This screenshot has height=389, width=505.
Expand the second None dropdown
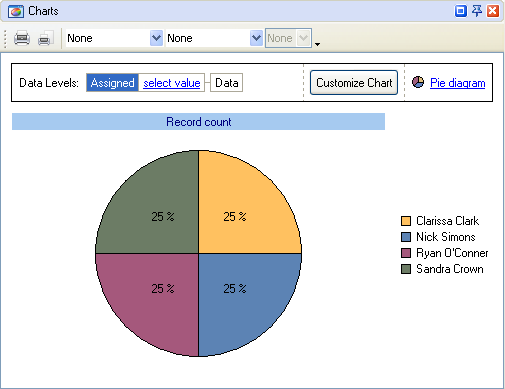[x=256, y=38]
